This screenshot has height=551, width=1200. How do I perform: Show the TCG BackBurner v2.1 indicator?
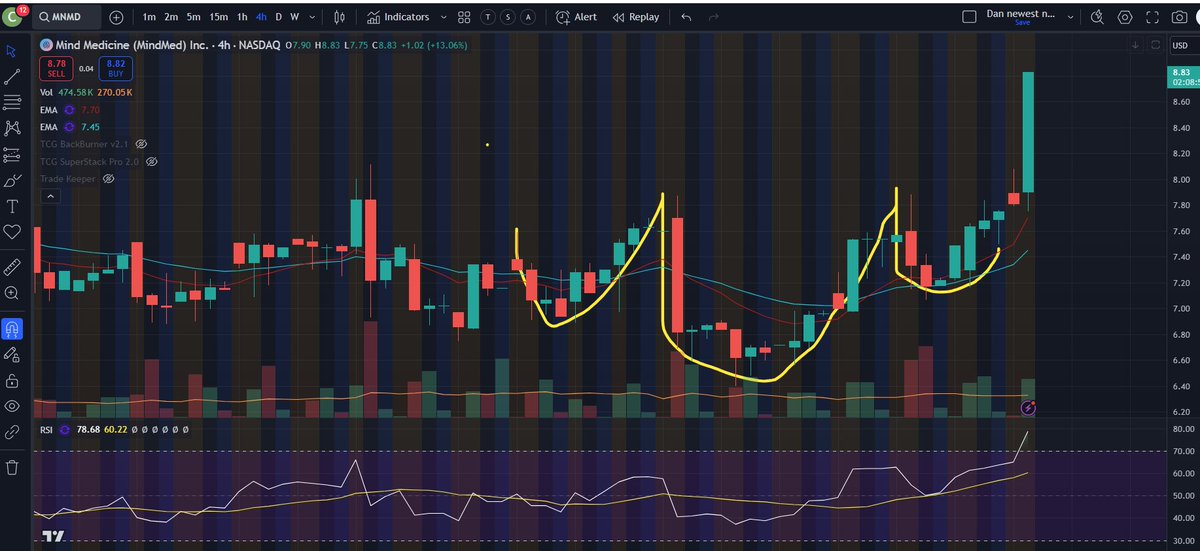coord(142,144)
